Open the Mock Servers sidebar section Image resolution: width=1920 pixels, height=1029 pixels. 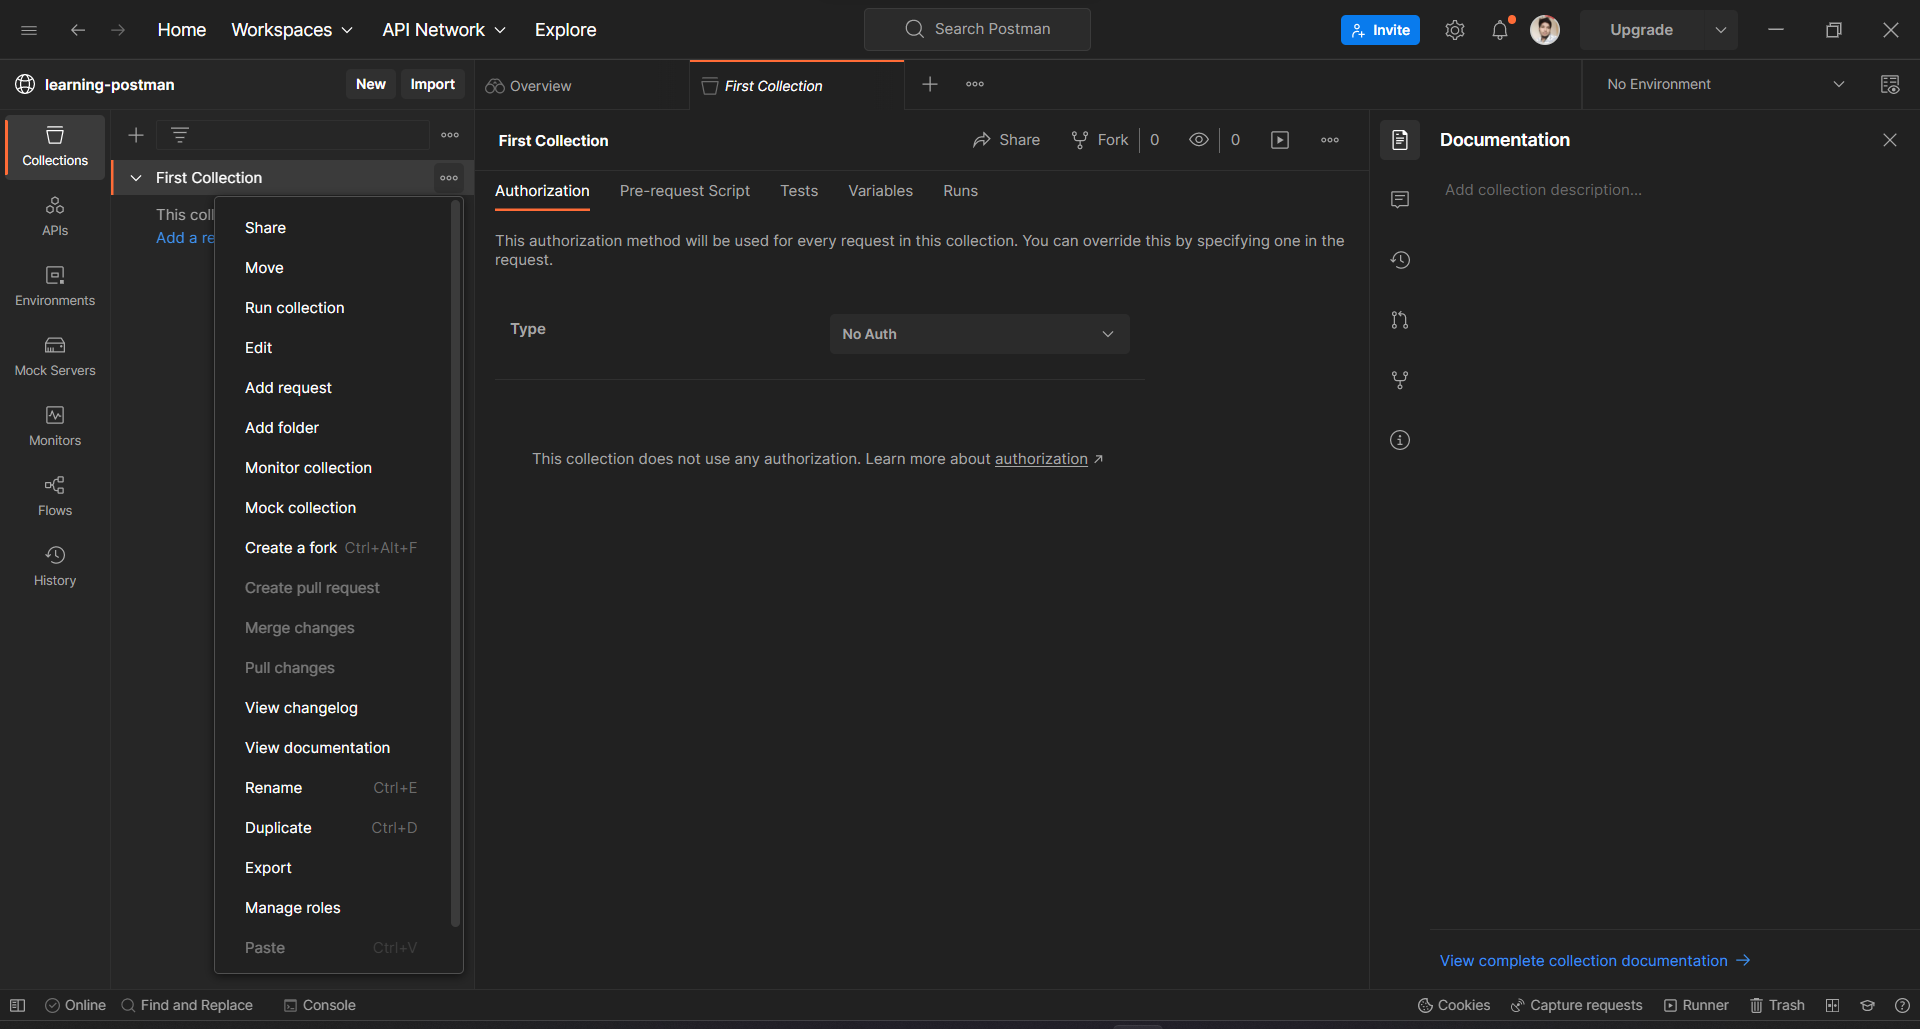pos(55,357)
